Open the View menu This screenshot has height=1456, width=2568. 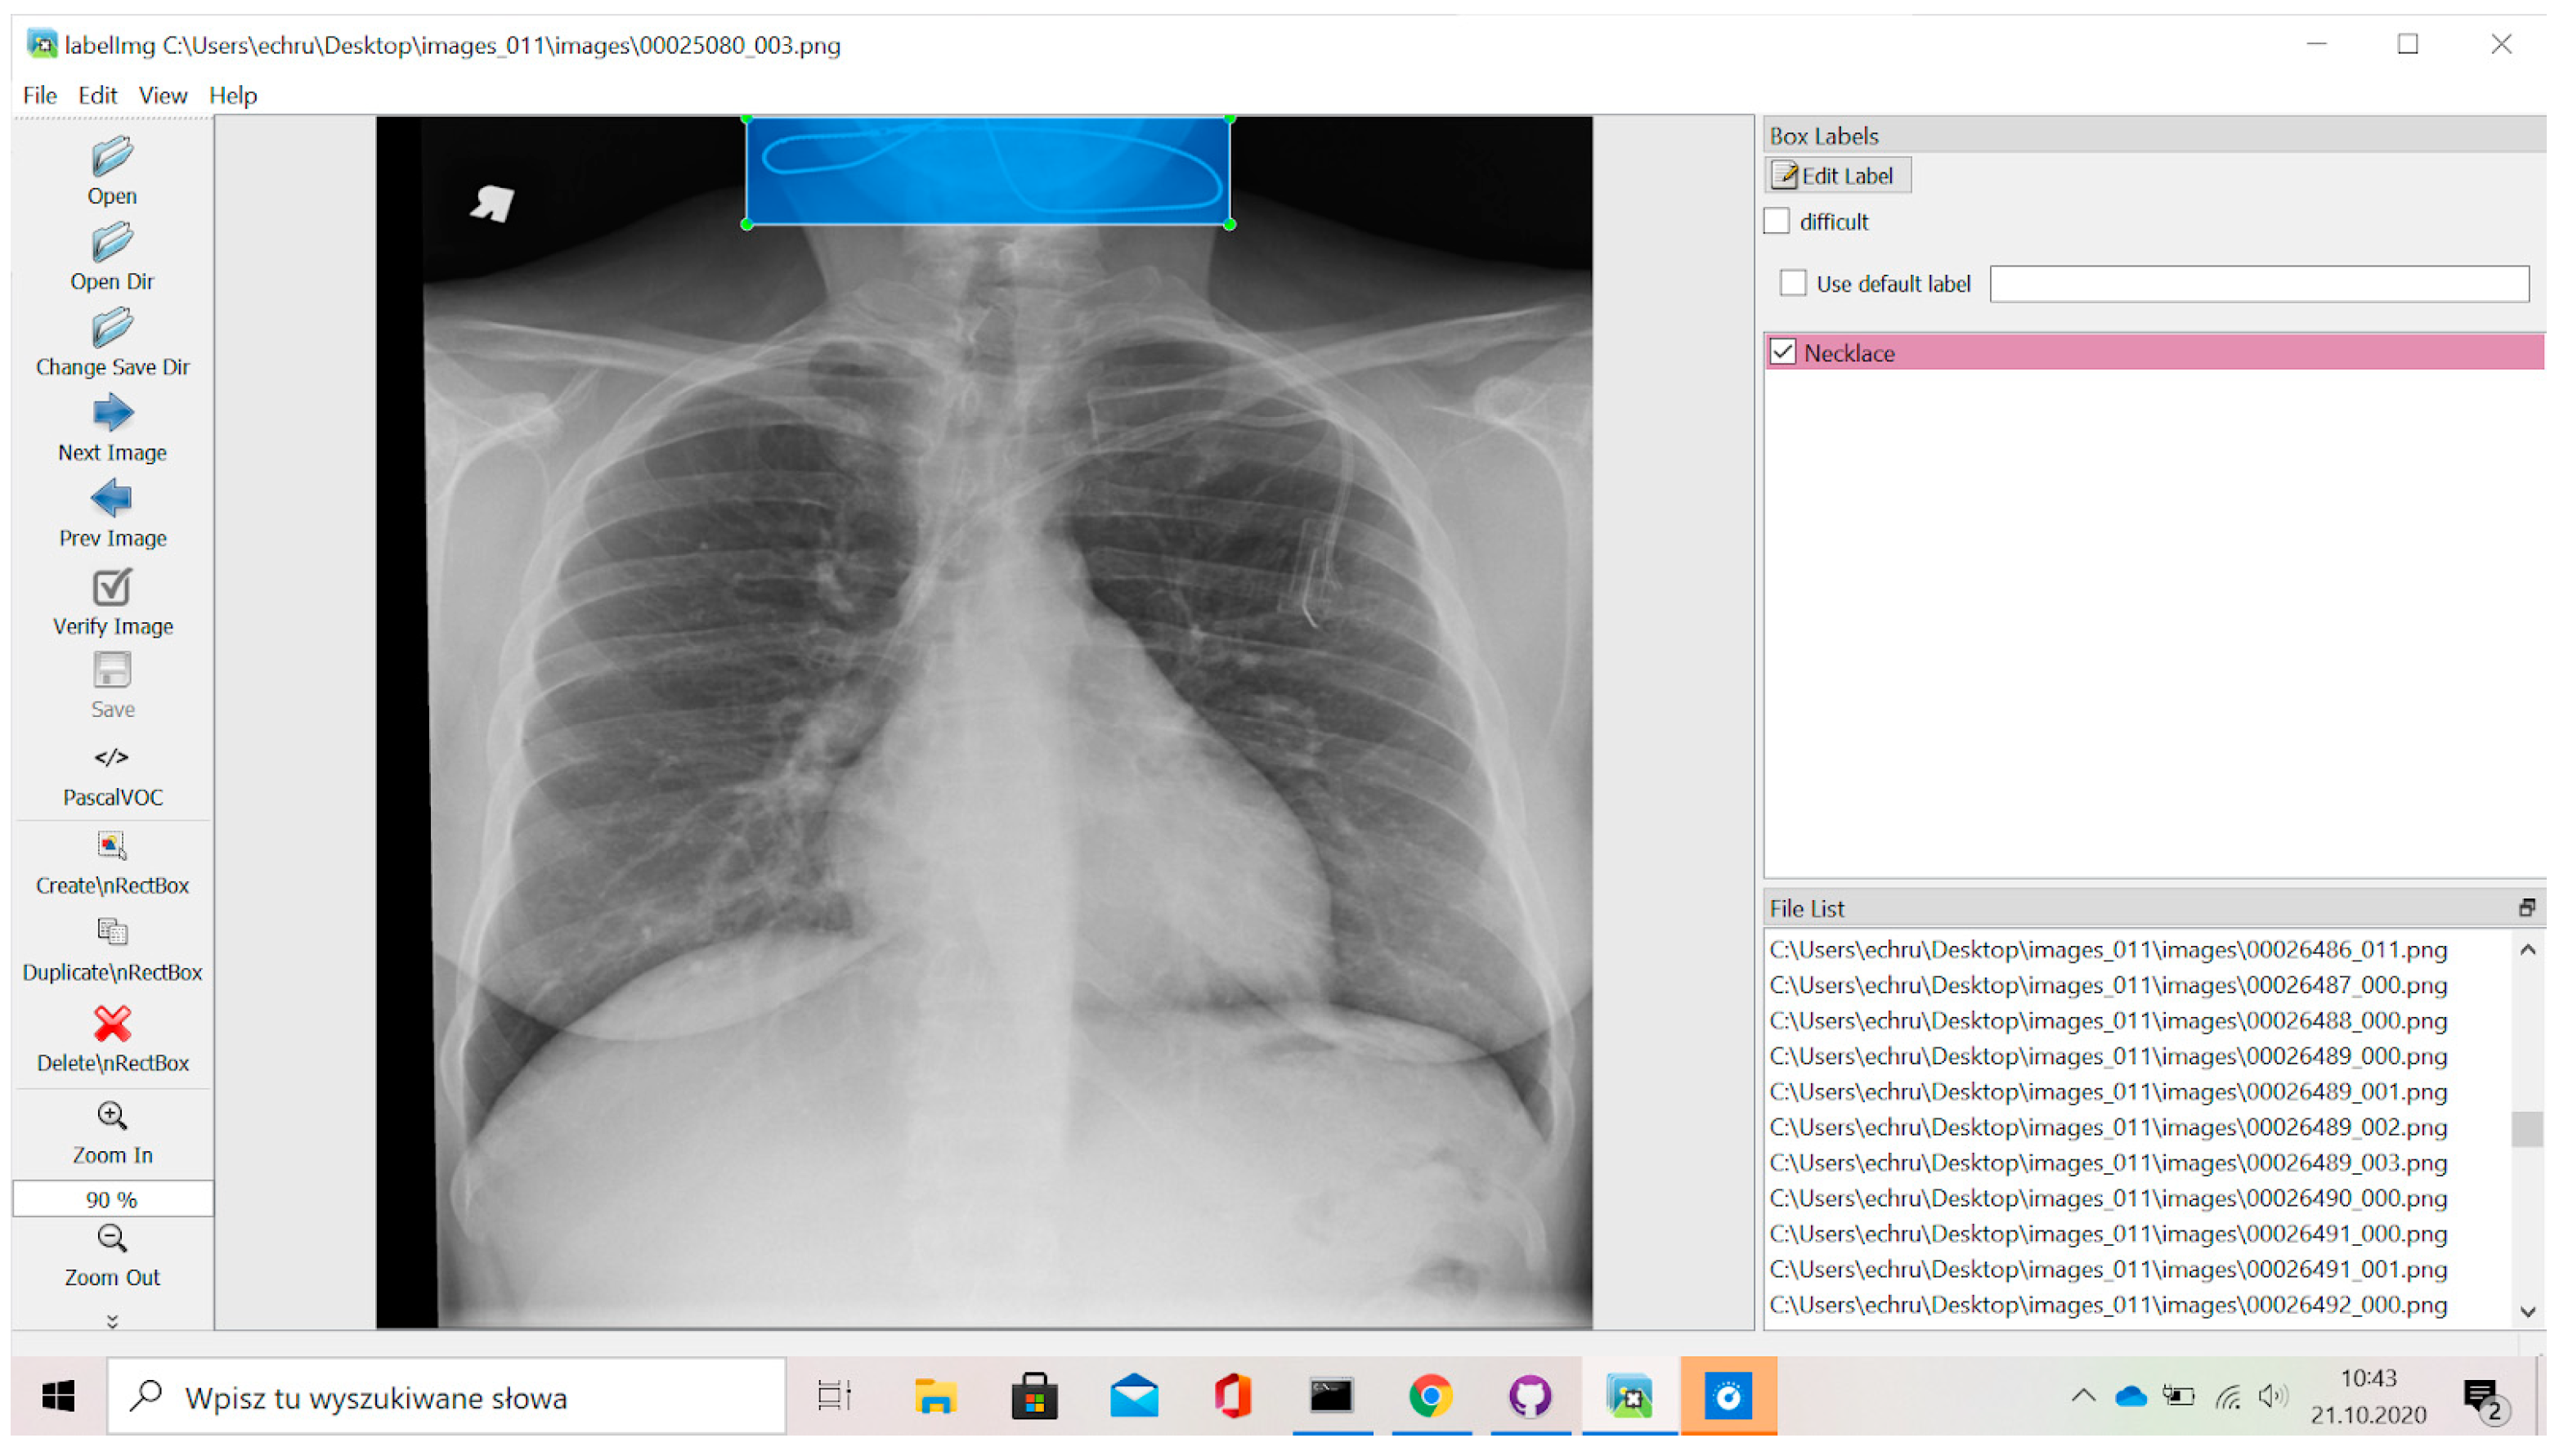[x=162, y=95]
